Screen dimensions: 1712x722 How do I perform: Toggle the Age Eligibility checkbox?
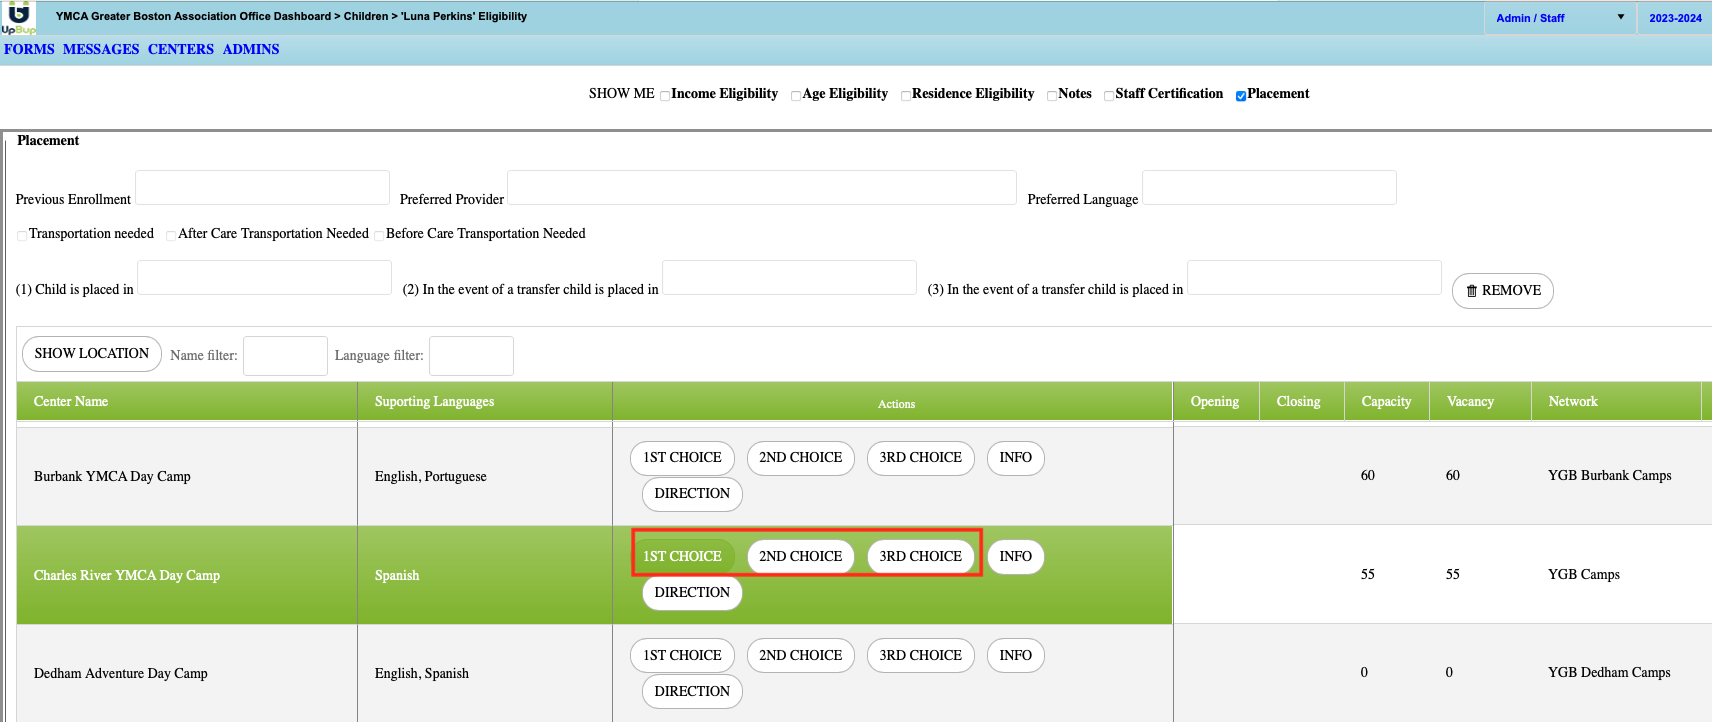pos(796,96)
